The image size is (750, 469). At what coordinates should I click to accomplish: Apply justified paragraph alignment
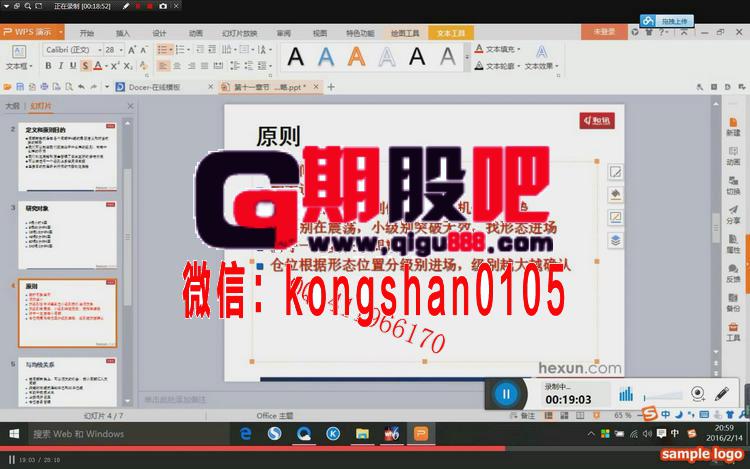(x=205, y=65)
